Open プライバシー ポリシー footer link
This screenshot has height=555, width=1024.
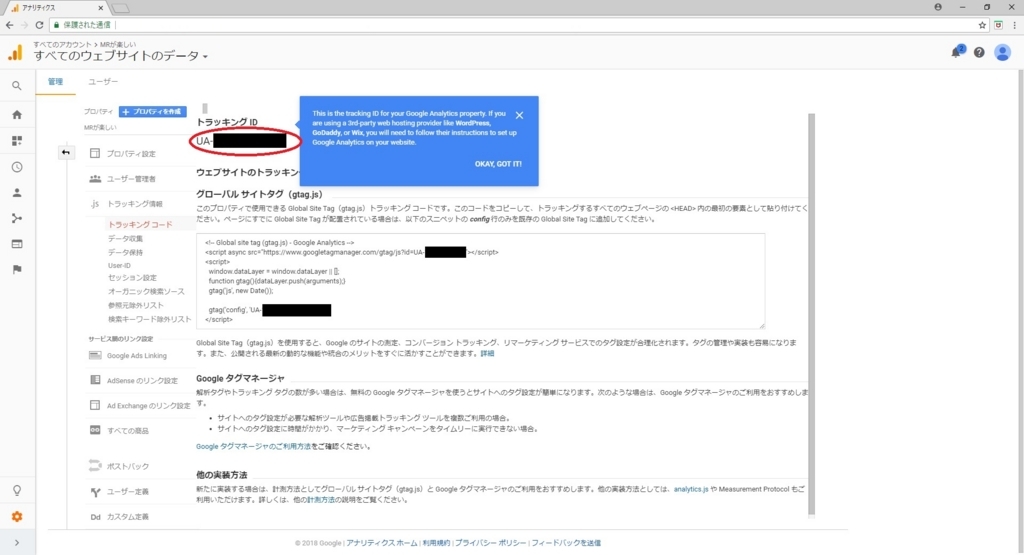pos(490,543)
